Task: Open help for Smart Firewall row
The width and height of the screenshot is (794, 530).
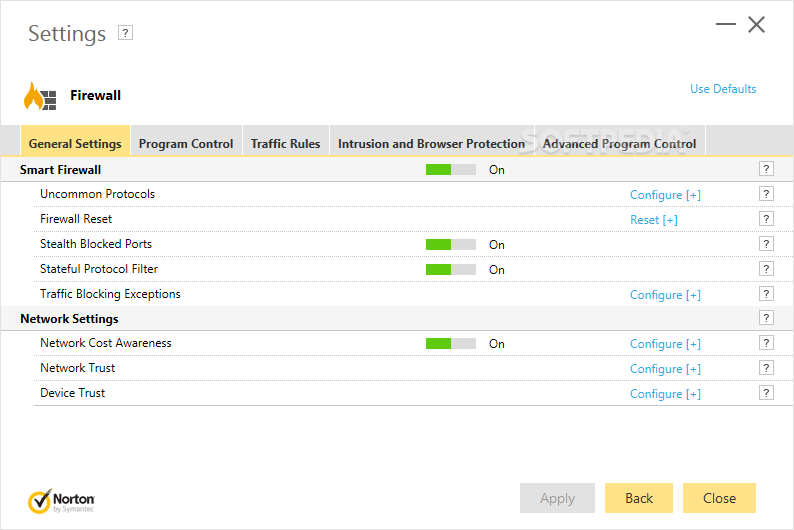Action: click(766, 169)
